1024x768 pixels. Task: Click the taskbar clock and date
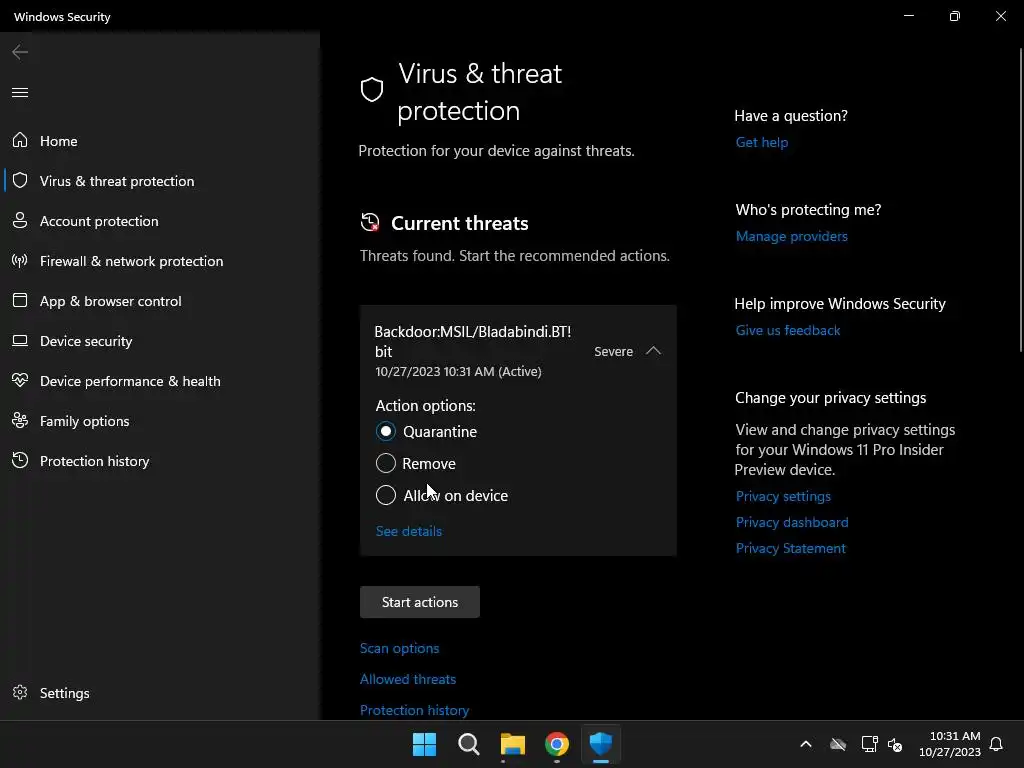950,744
